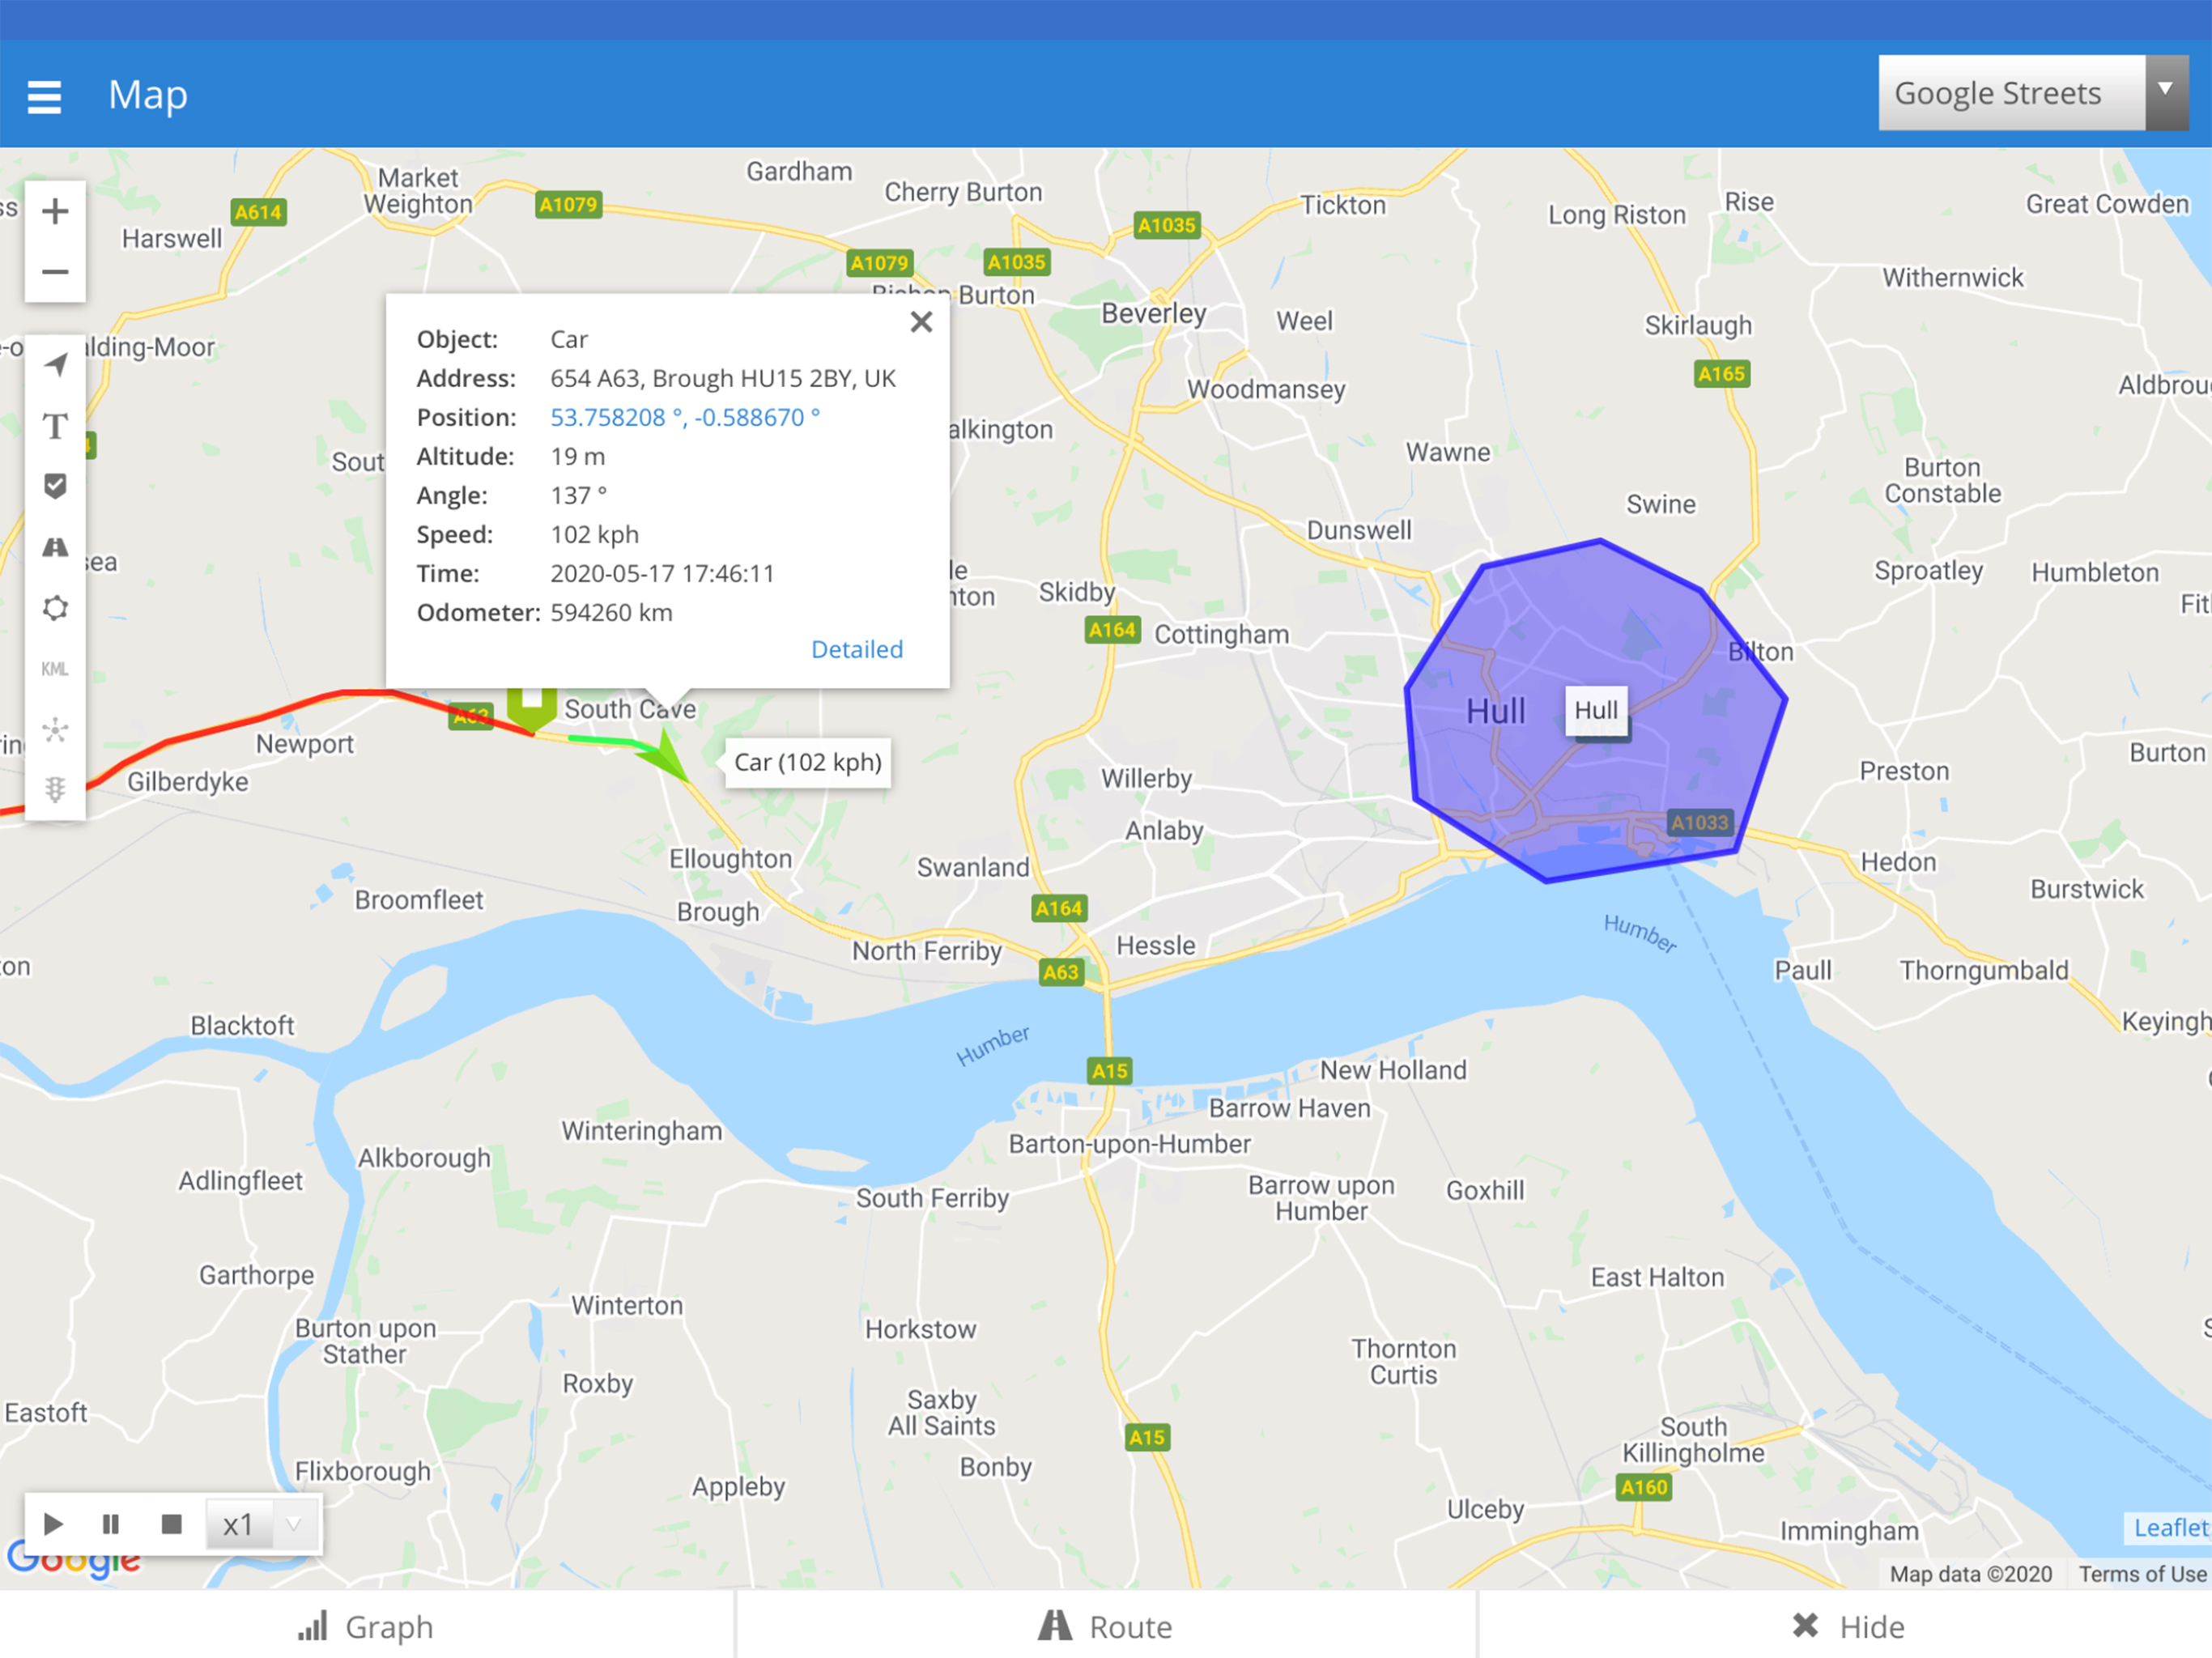The width and height of the screenshot is (2212, 1658).
Task: Click the Cottingham label
Action: (x=1221, y=634)
